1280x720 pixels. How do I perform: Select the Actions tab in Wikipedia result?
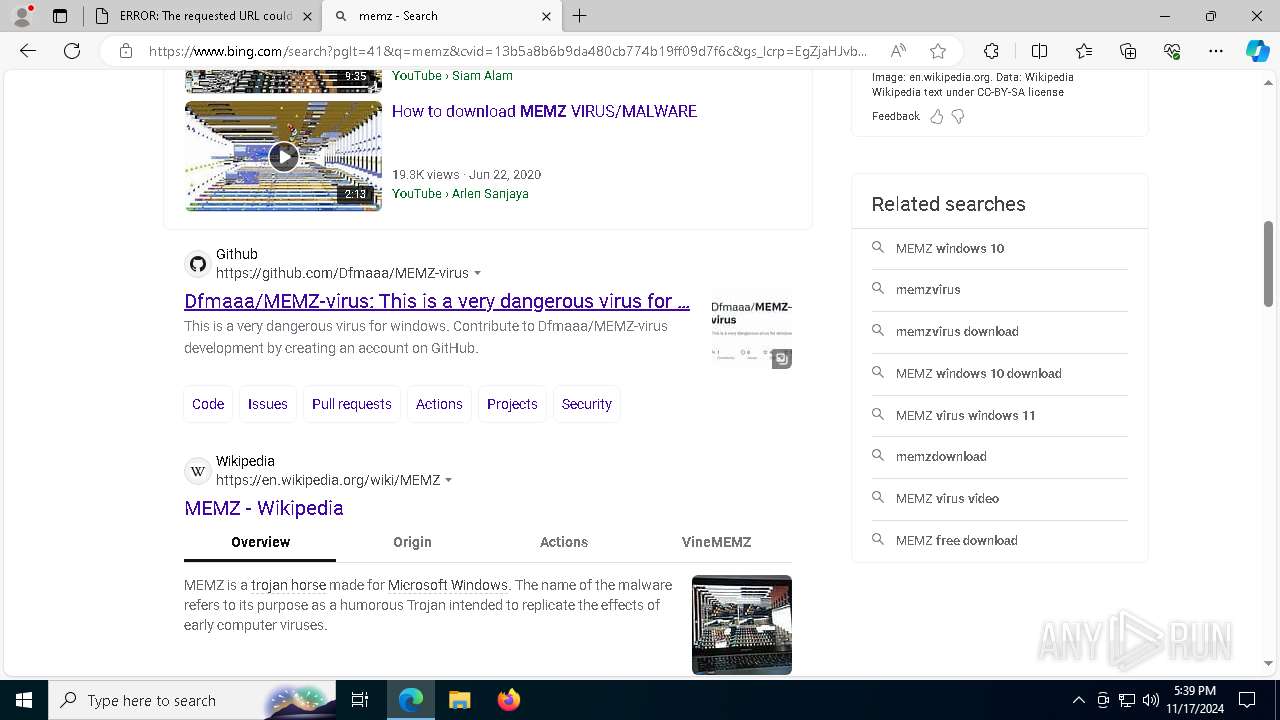pyautogui.click(x=564, y=542)
